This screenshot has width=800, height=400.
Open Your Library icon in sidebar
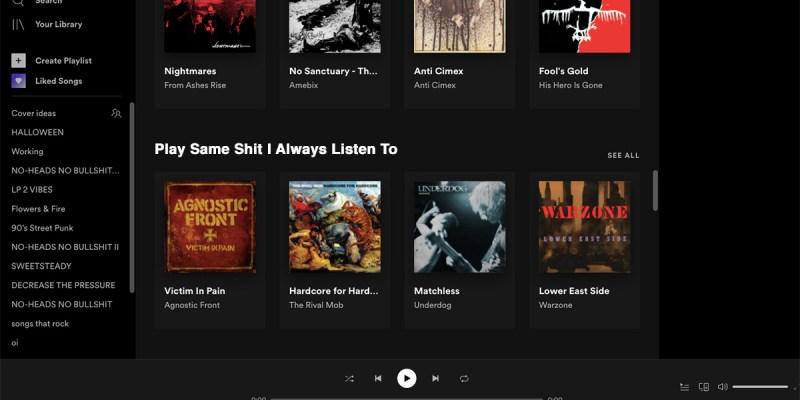coord(18,24)
